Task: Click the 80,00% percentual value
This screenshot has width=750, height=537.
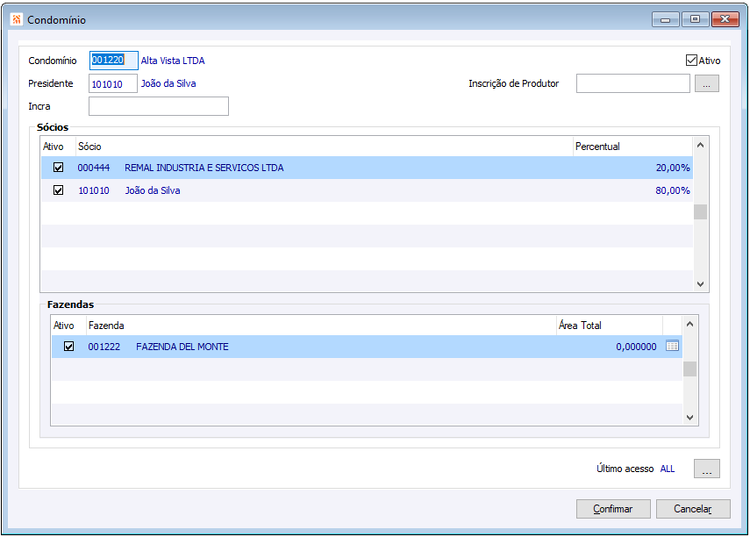Action: 673,191
